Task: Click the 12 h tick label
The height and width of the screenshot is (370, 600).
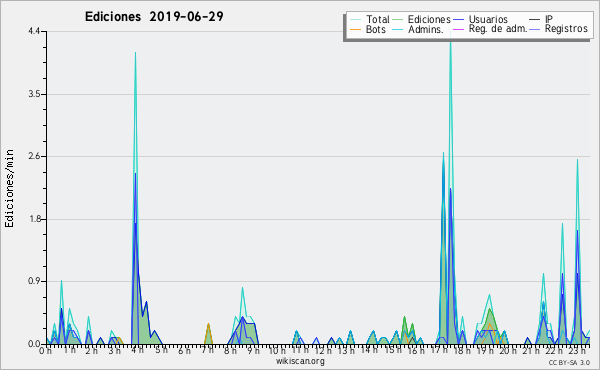Action: pyautogui.click(x=323, y=350)
